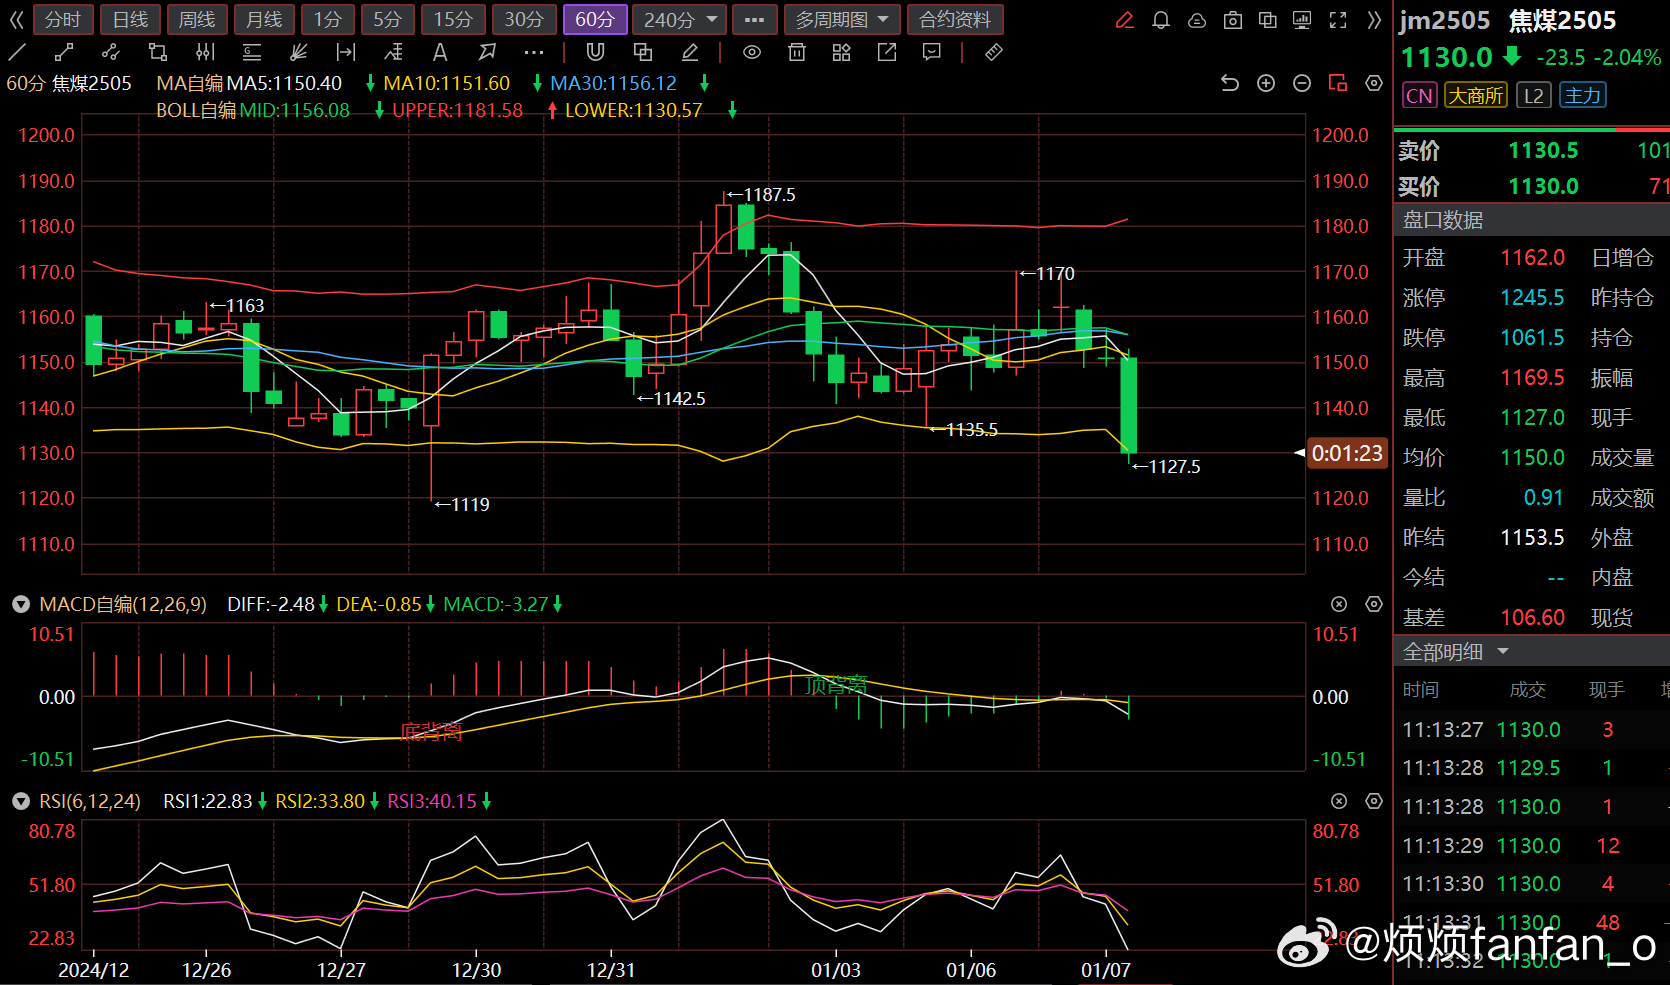This screenshot has width=1670, height=985.
Task: Switch to the 15分 period tab
Action: (453, 20)
